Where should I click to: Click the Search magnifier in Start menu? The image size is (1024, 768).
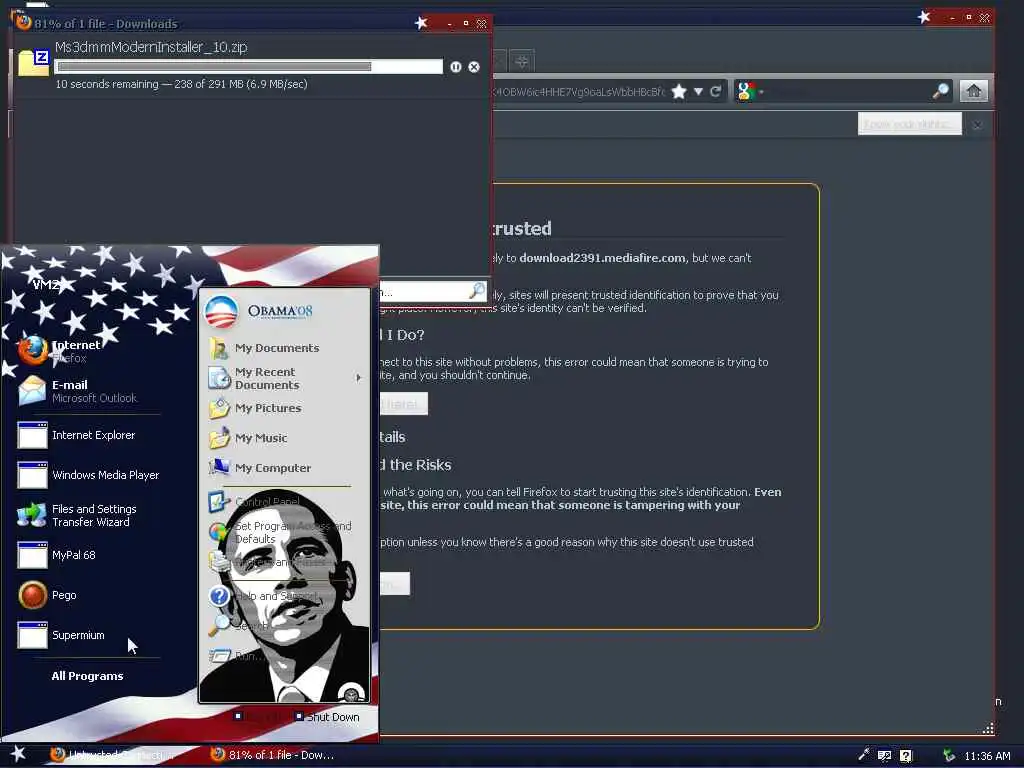pyautogui.click(x=218, y=626)
